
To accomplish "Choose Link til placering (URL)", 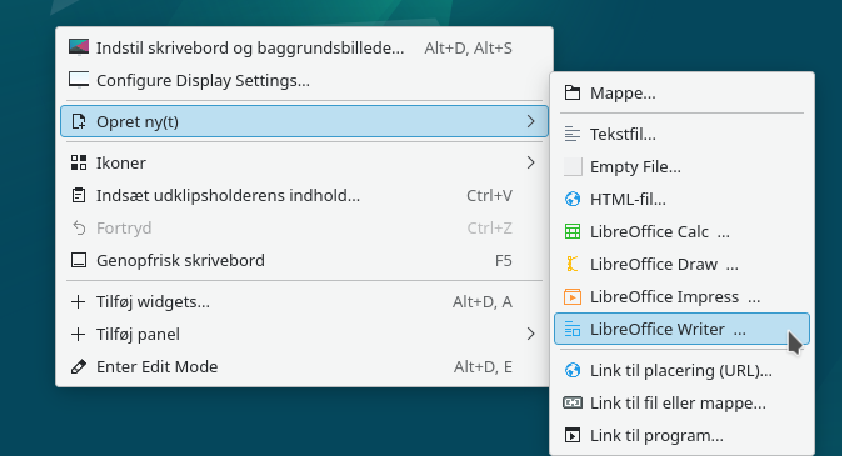I will pyautogui.click(x=682, y=370).
